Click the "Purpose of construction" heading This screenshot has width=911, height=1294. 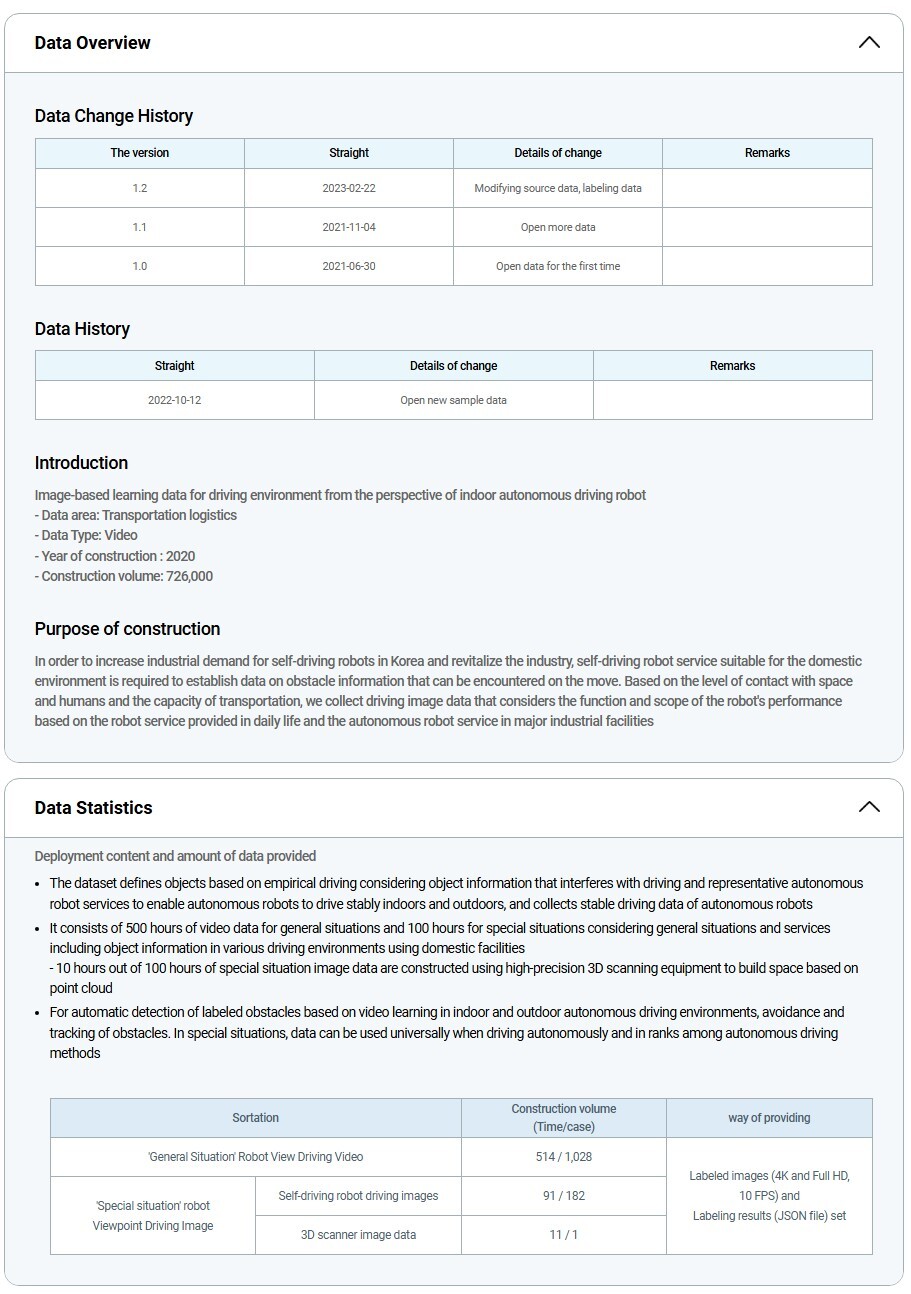click(x=127, y=629)
